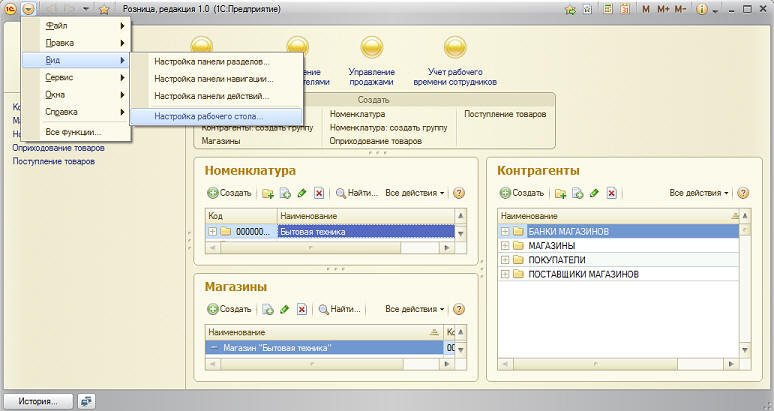774x411 pixels.
Task: Create new group folder in Номенклатура
Action: tap(268, 193)
